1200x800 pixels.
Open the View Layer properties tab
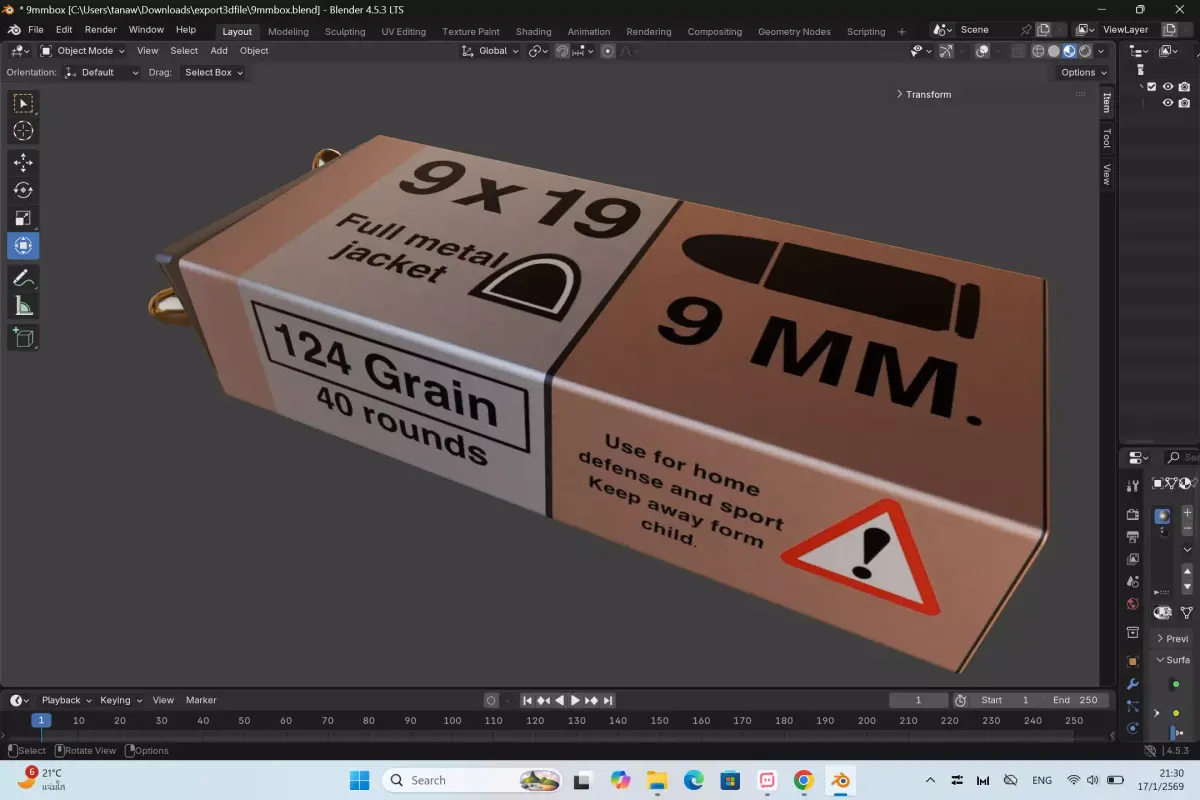point(1133,559)
